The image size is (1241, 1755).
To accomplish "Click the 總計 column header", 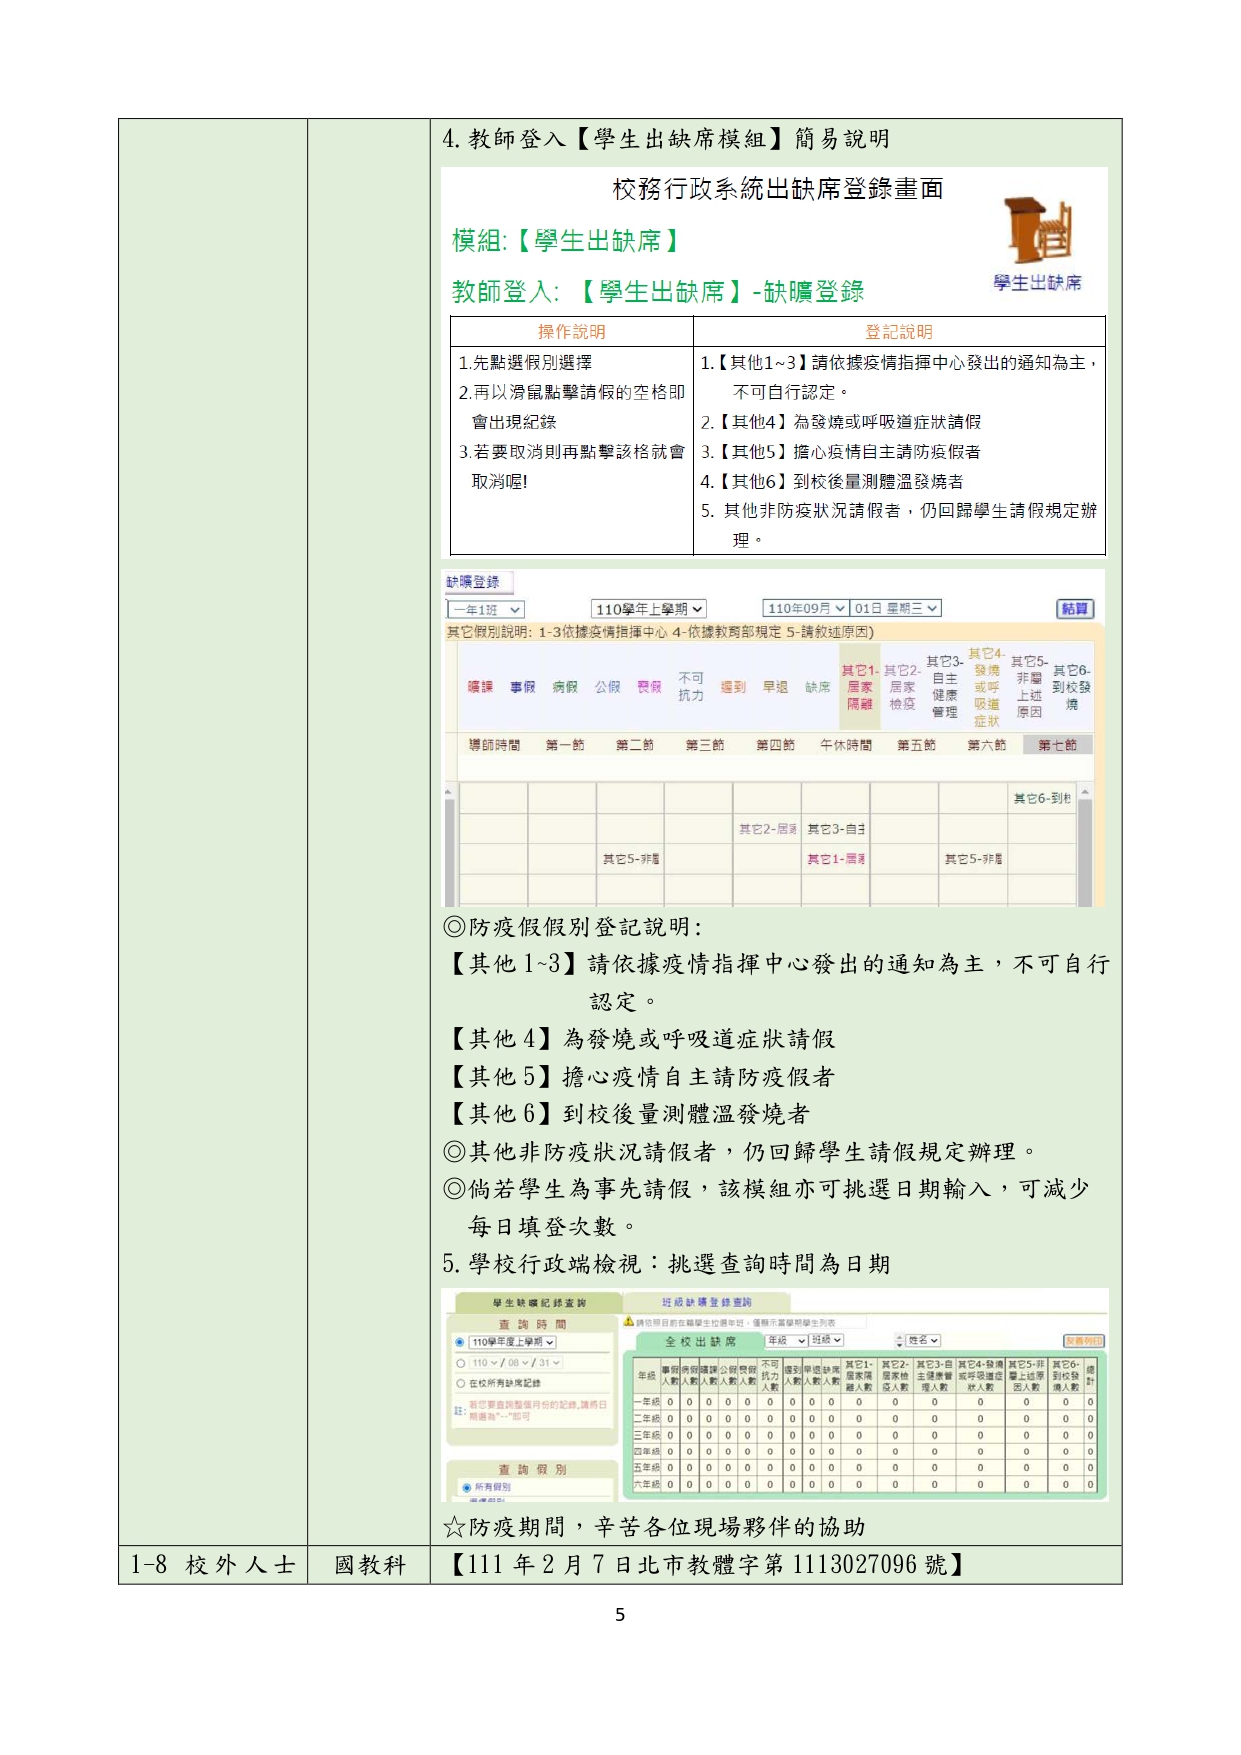I will tap(1091, 1375).
